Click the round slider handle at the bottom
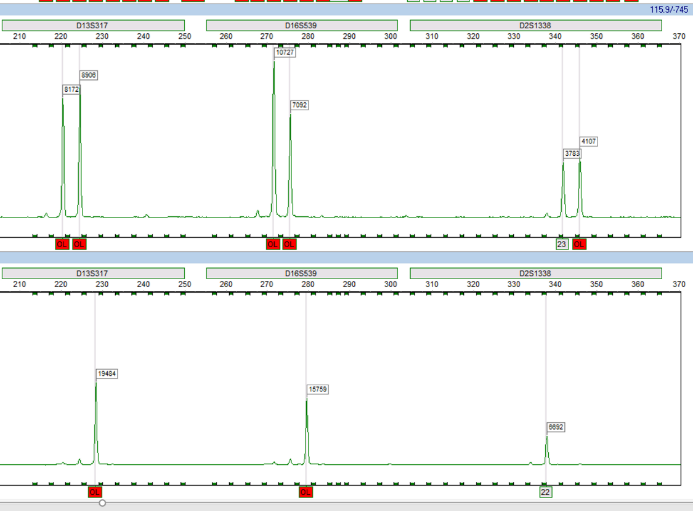693x511 pixels. point(102,504)
